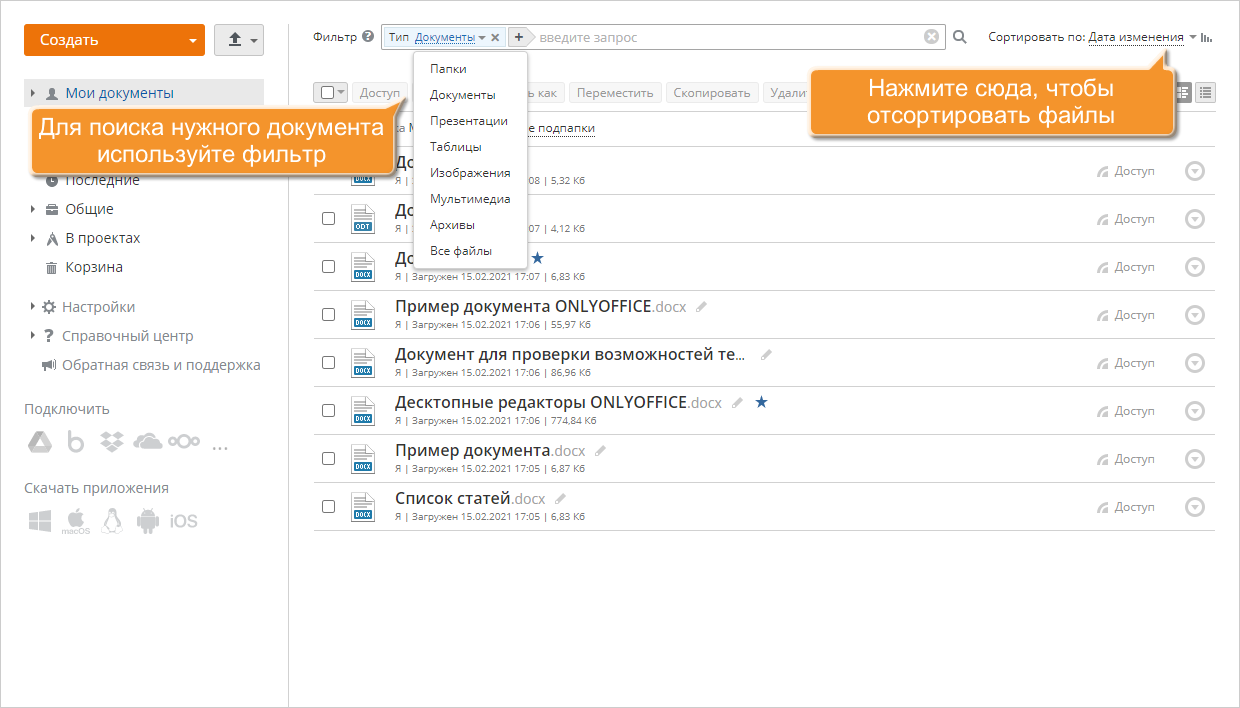
Task: Click pencil edit icon for Пример документа ONLYOFFICE.docx
Action: [x=701, y=307]
